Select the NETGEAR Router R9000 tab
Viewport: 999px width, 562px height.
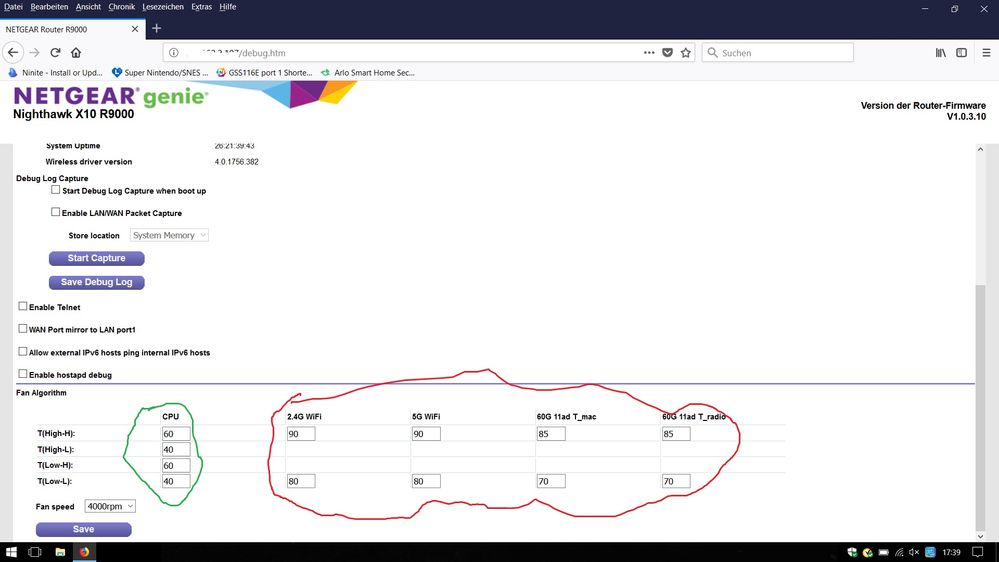[x=71, y=29]
